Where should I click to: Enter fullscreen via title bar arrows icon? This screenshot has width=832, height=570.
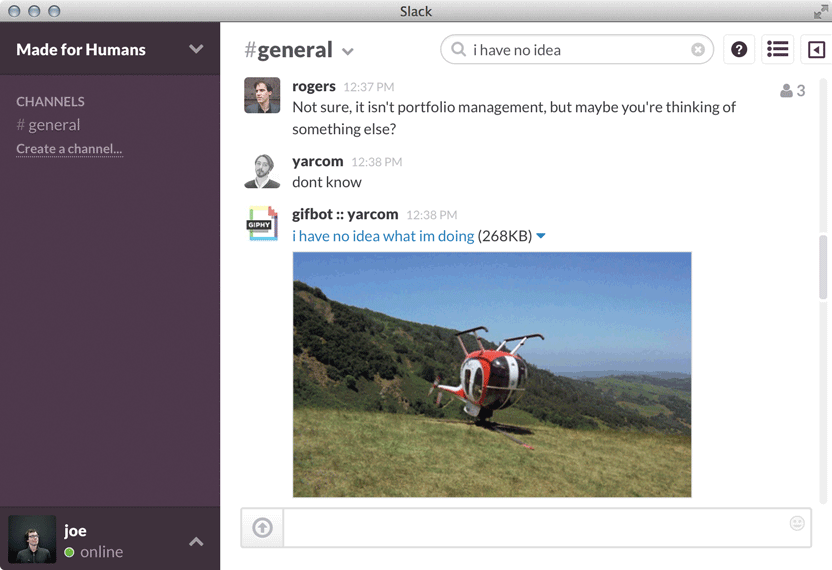pos(820,11)
